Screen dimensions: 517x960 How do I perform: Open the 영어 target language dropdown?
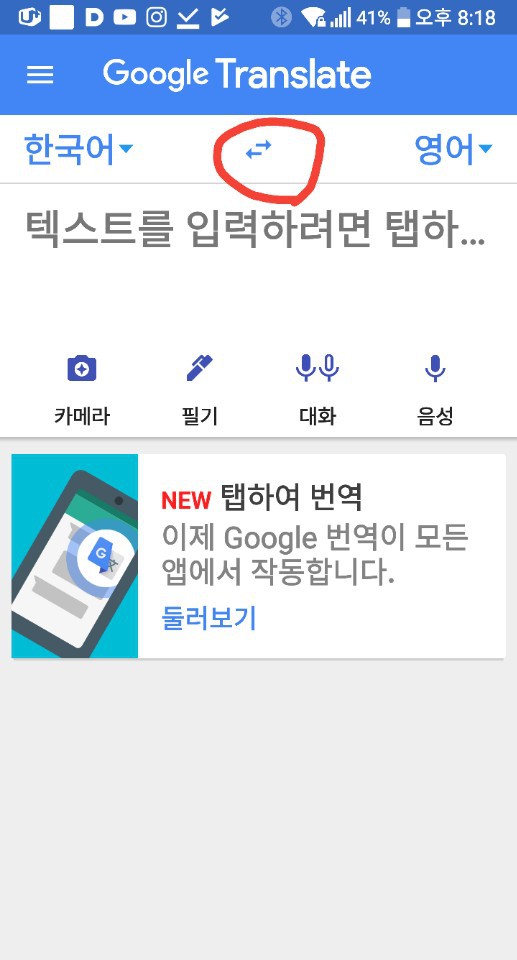coord(453,149)
